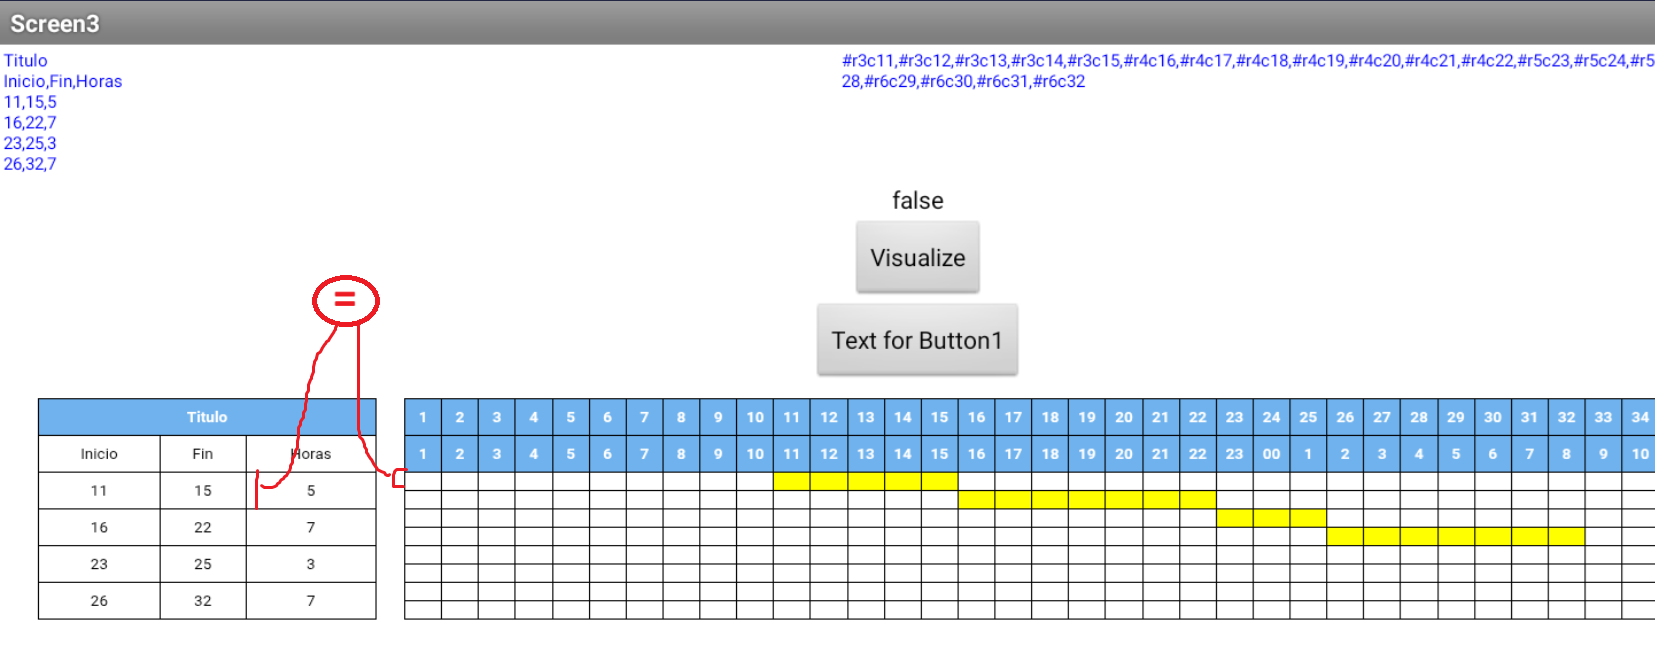The width and height of the screenshot is (1655, 655).
Task: Click the Fin column header cell
Action: pyautogui.click(x=203, y=454)
